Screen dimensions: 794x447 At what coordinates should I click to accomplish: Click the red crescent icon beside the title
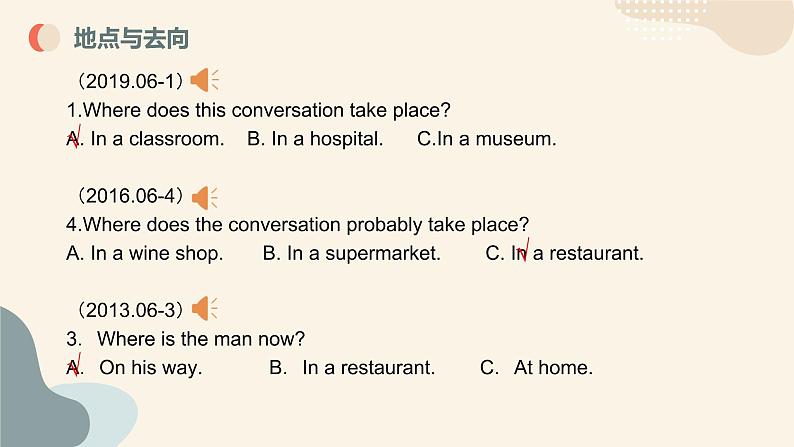pyautogui.click(x=44, y=38)
